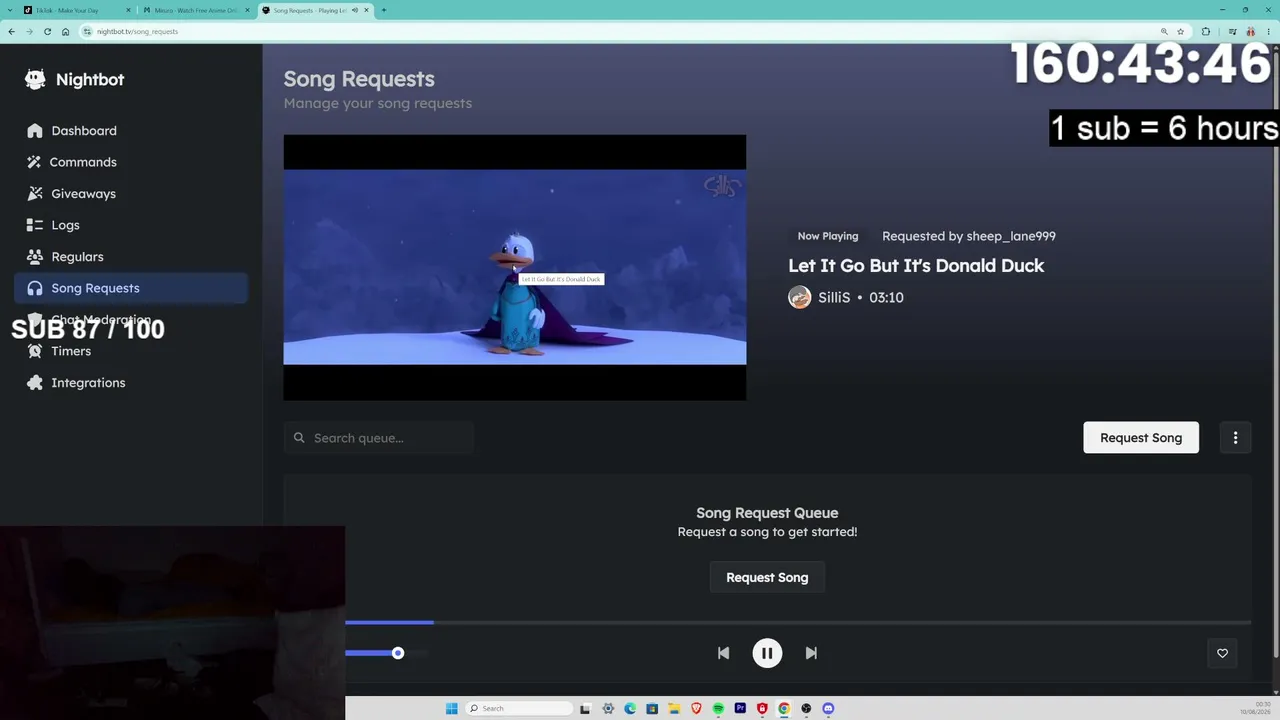Screen dimensions: 1280x720
Task: Open the zoom magnifier in address bar
Action: click(x=1164, y=31)
